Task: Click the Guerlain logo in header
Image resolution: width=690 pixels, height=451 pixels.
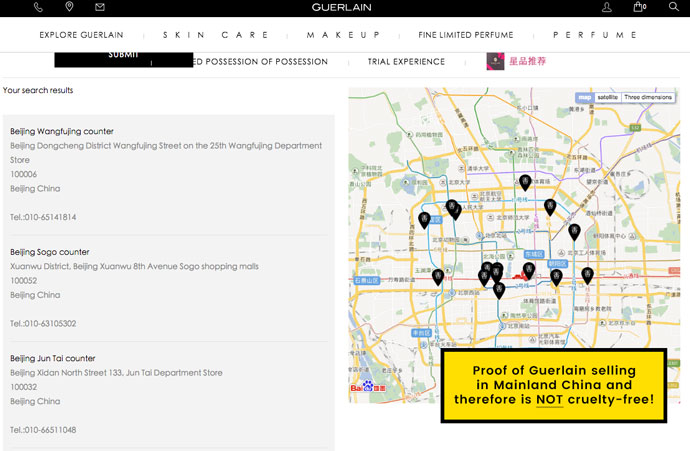Action: click(341, 7)
